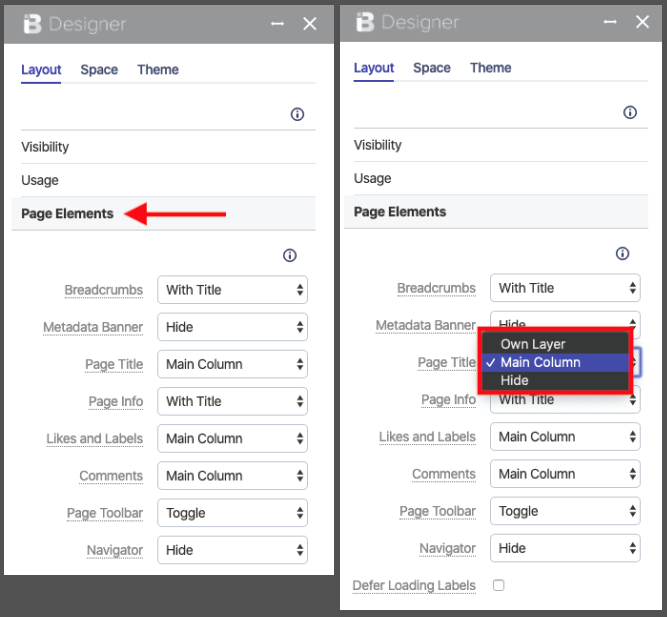Close the right Designer panel
Image resolution: width=667 pixels, height=617 pixels.
tap(642, 22)
